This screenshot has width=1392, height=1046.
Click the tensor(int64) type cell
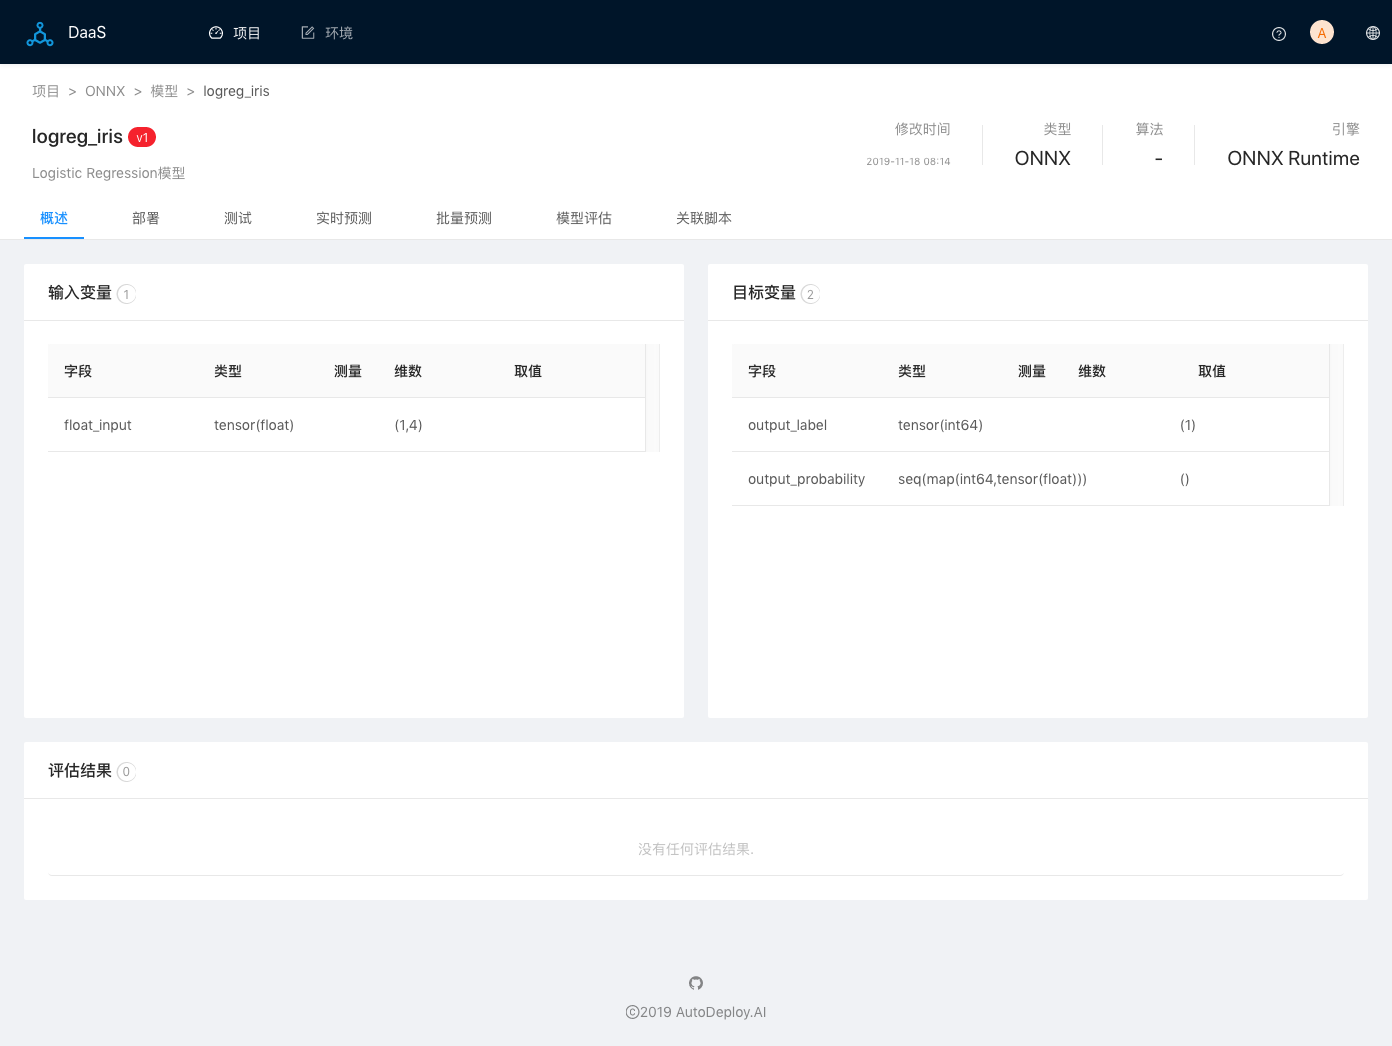tap(940, 425)
